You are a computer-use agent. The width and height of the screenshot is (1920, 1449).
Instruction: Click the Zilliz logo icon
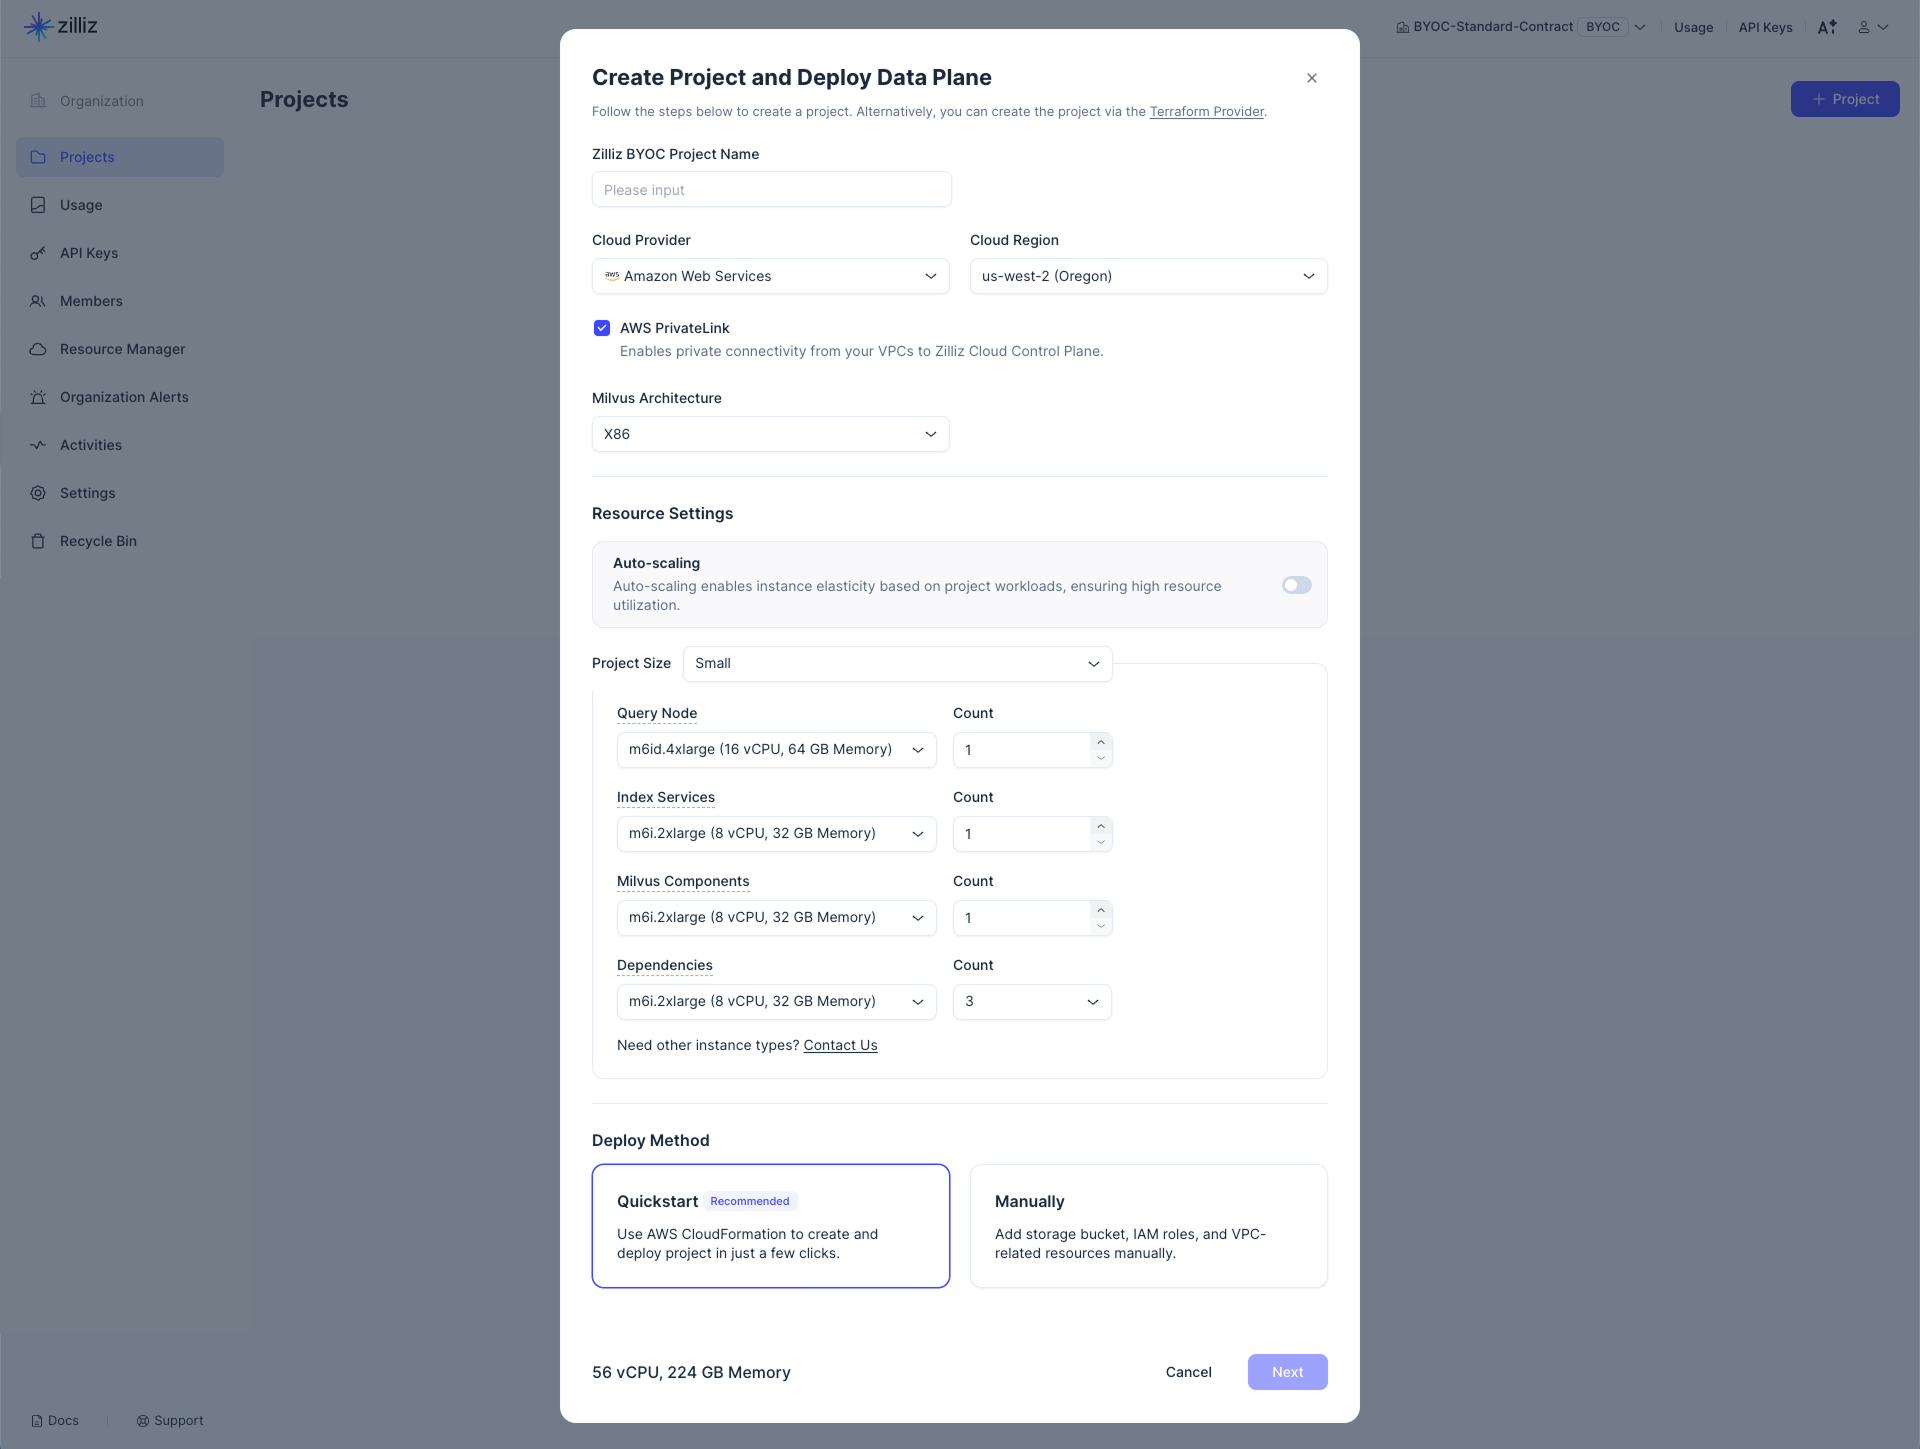tap(38, 27)
